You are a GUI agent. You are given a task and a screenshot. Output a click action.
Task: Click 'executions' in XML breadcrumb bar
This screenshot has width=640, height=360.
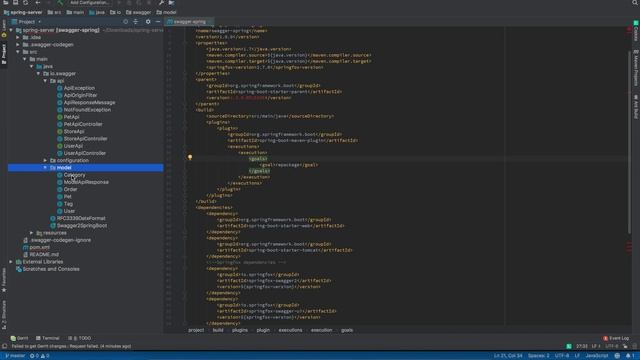point(290,330)
